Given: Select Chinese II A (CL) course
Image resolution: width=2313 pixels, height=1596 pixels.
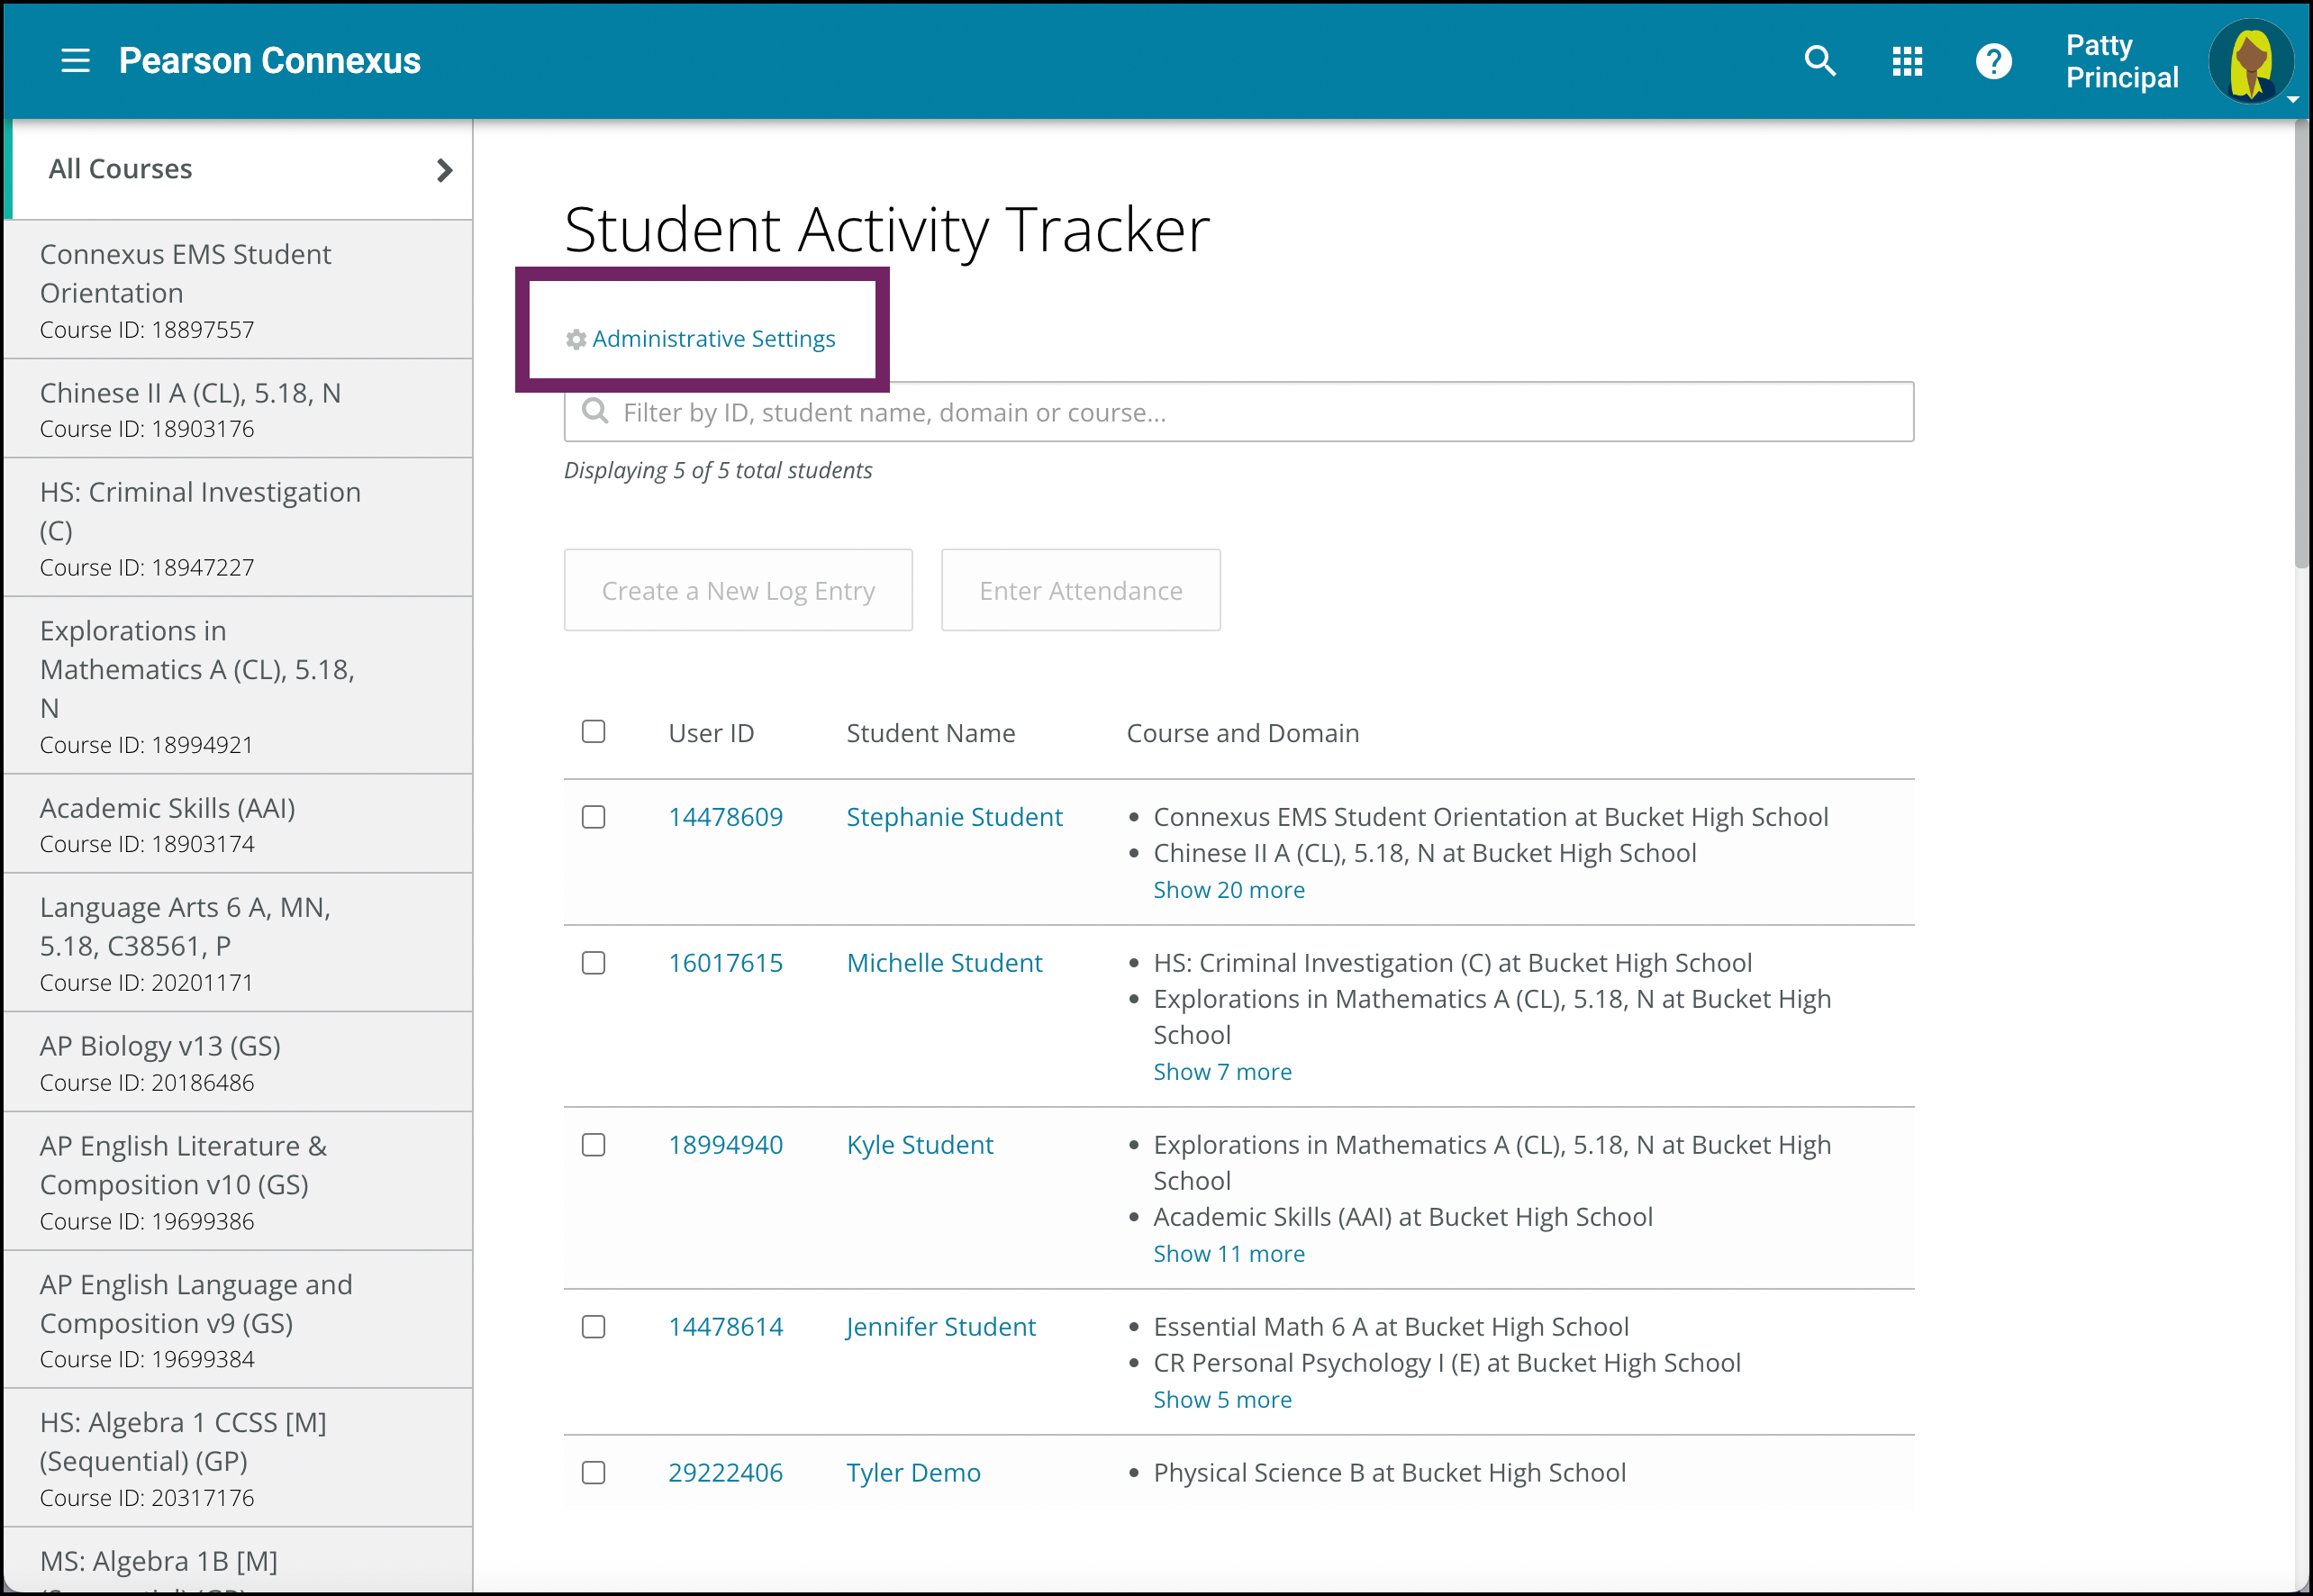Looking at the screenshot, I should [238, 409].
